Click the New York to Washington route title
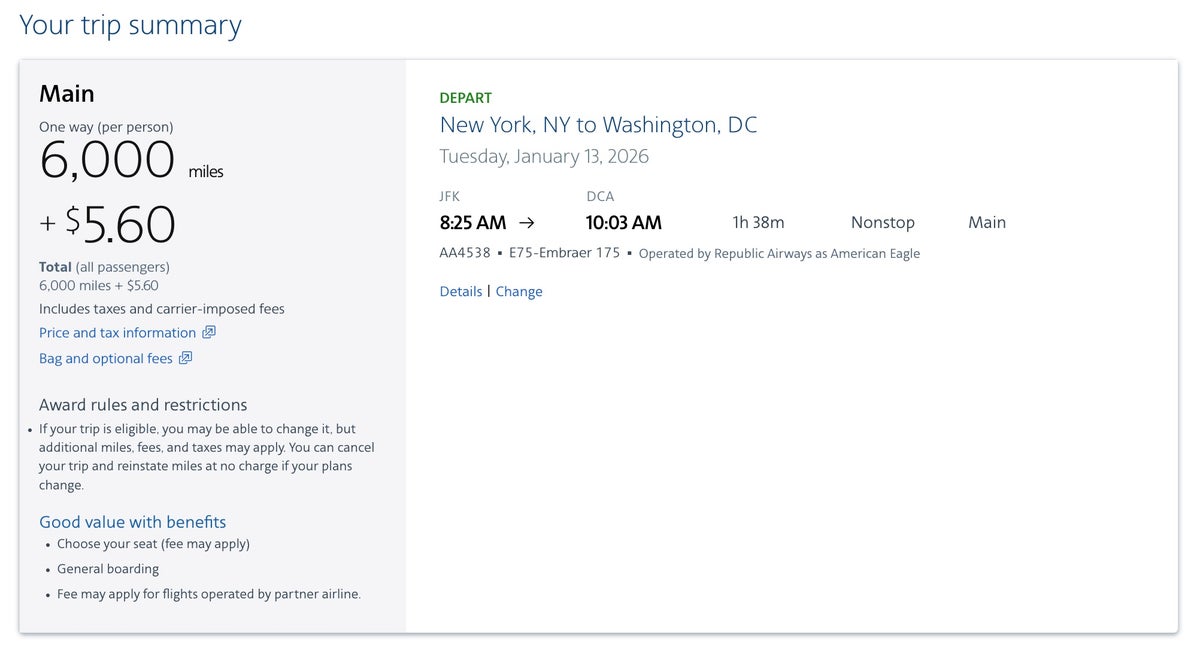The height and width of the screenshot is (651, 1200). point(598,125)
